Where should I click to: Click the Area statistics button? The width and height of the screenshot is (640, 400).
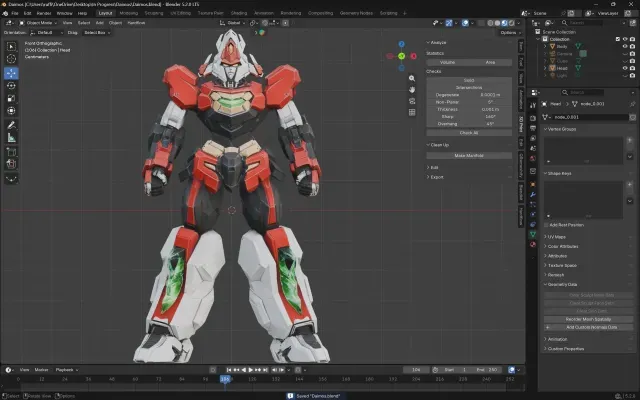click(x=490, y=62)
